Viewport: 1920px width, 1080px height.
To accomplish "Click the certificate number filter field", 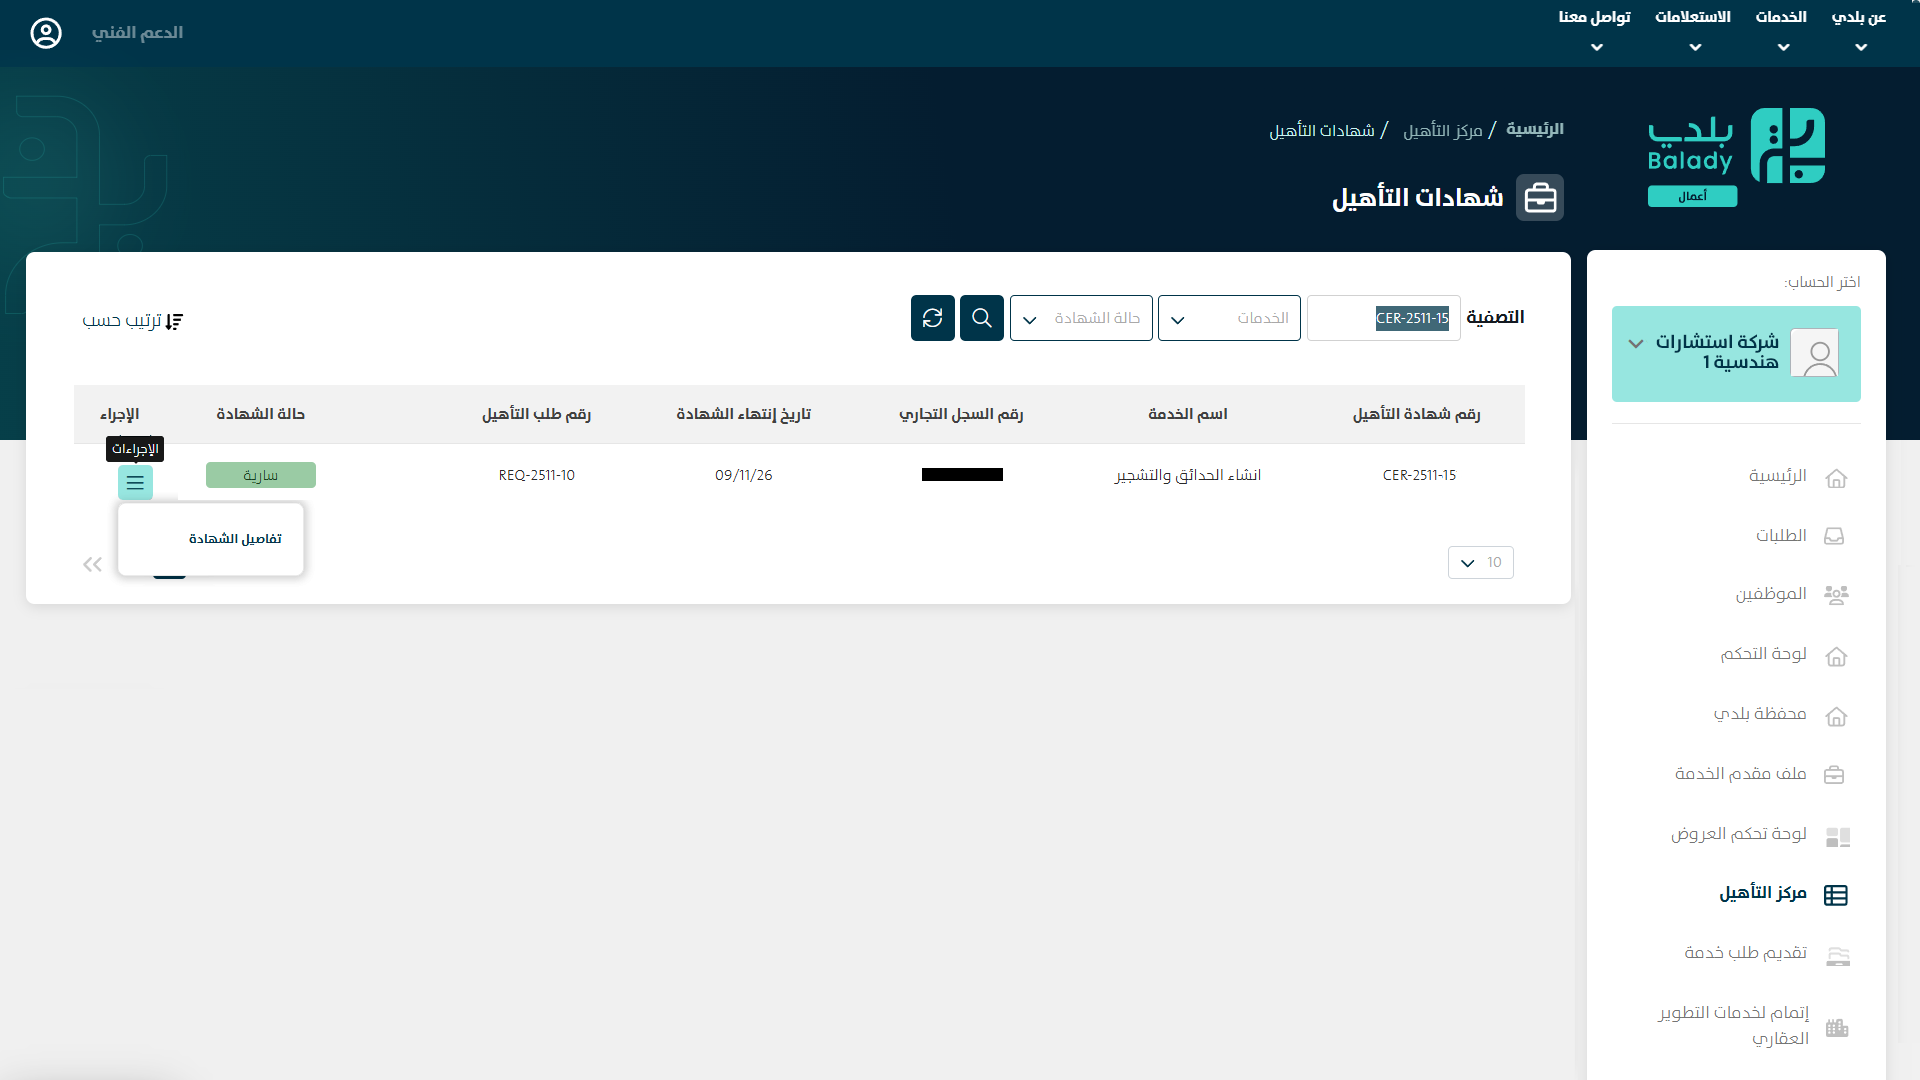I will (1383, 318).
